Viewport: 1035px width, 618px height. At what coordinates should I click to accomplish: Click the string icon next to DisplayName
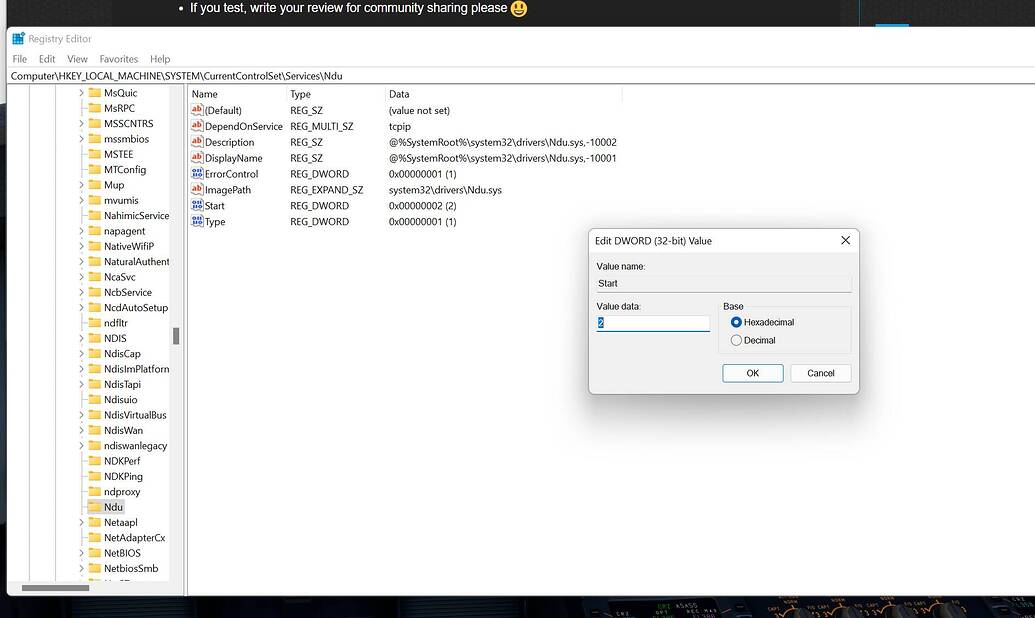[199, 157]
